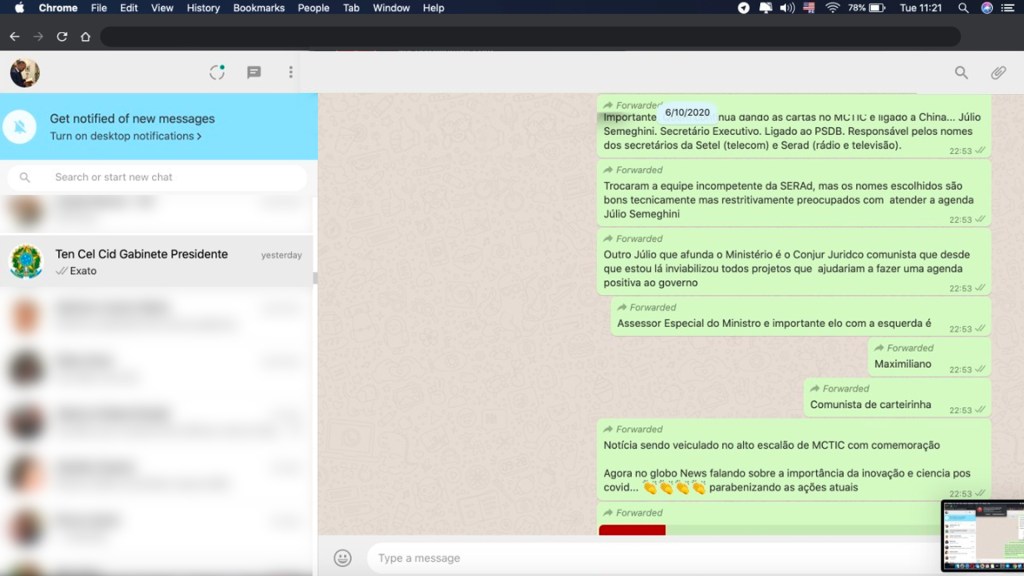This screenshot has height=576, width=1024.
Task: Open the Status view icon
Action: point(217,72)
